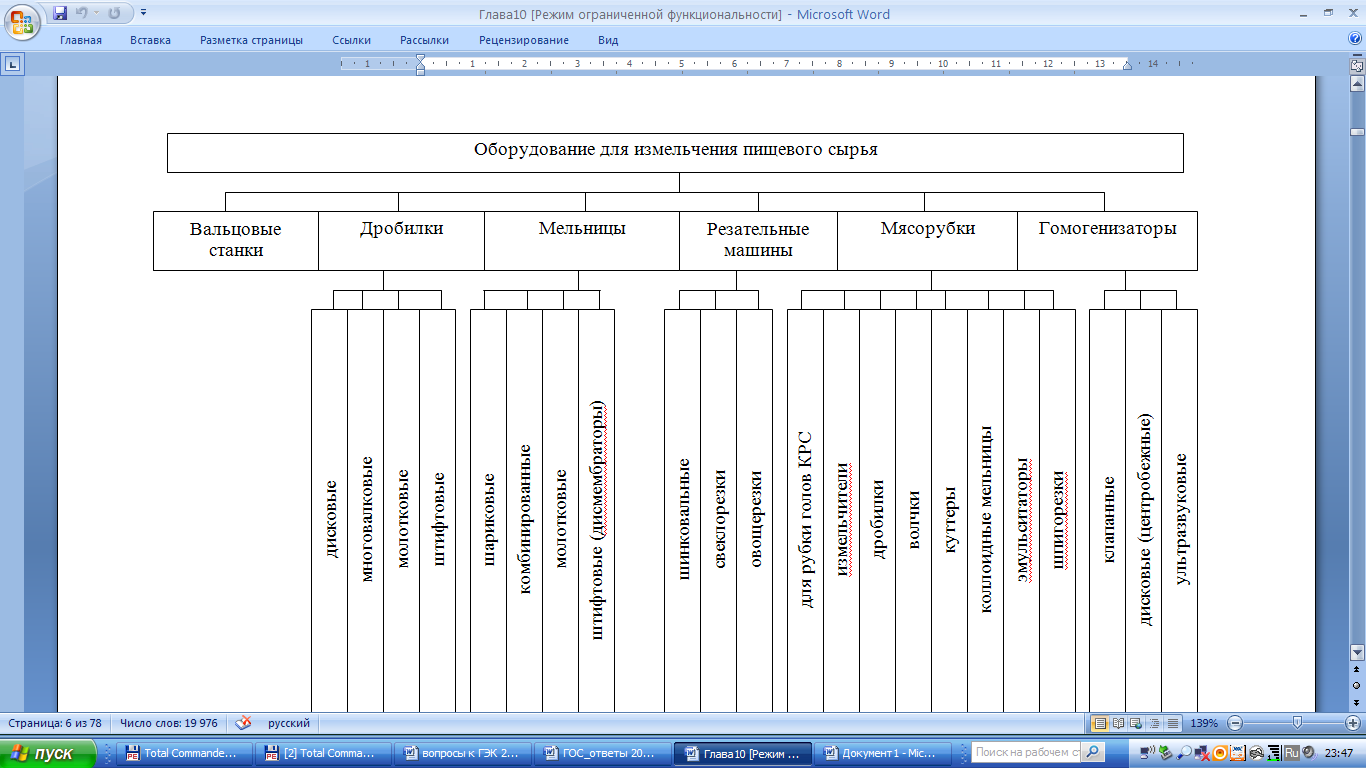The height and width of the screenshot is (768, 1366).
Task: Click the 'Резательные машины' box
Action: [758, 240]
